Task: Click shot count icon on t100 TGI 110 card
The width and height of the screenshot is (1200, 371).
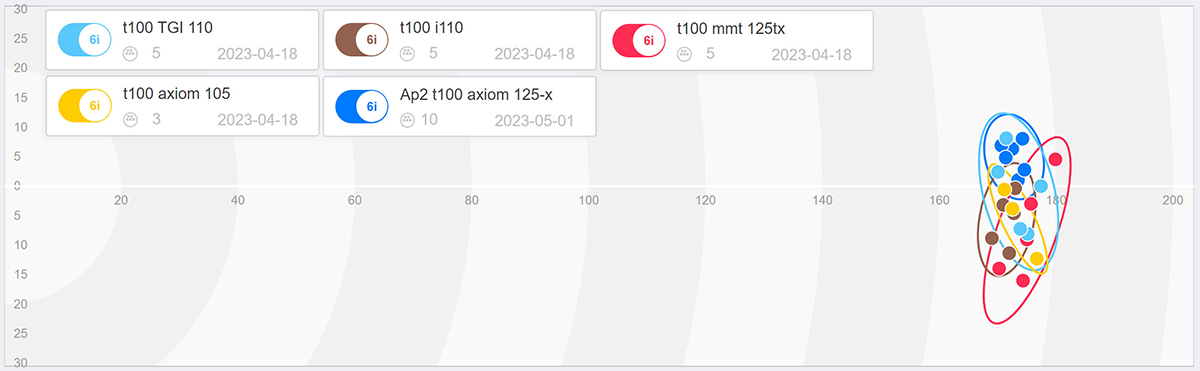Action: pyautogui.click(x=130, y=54)
